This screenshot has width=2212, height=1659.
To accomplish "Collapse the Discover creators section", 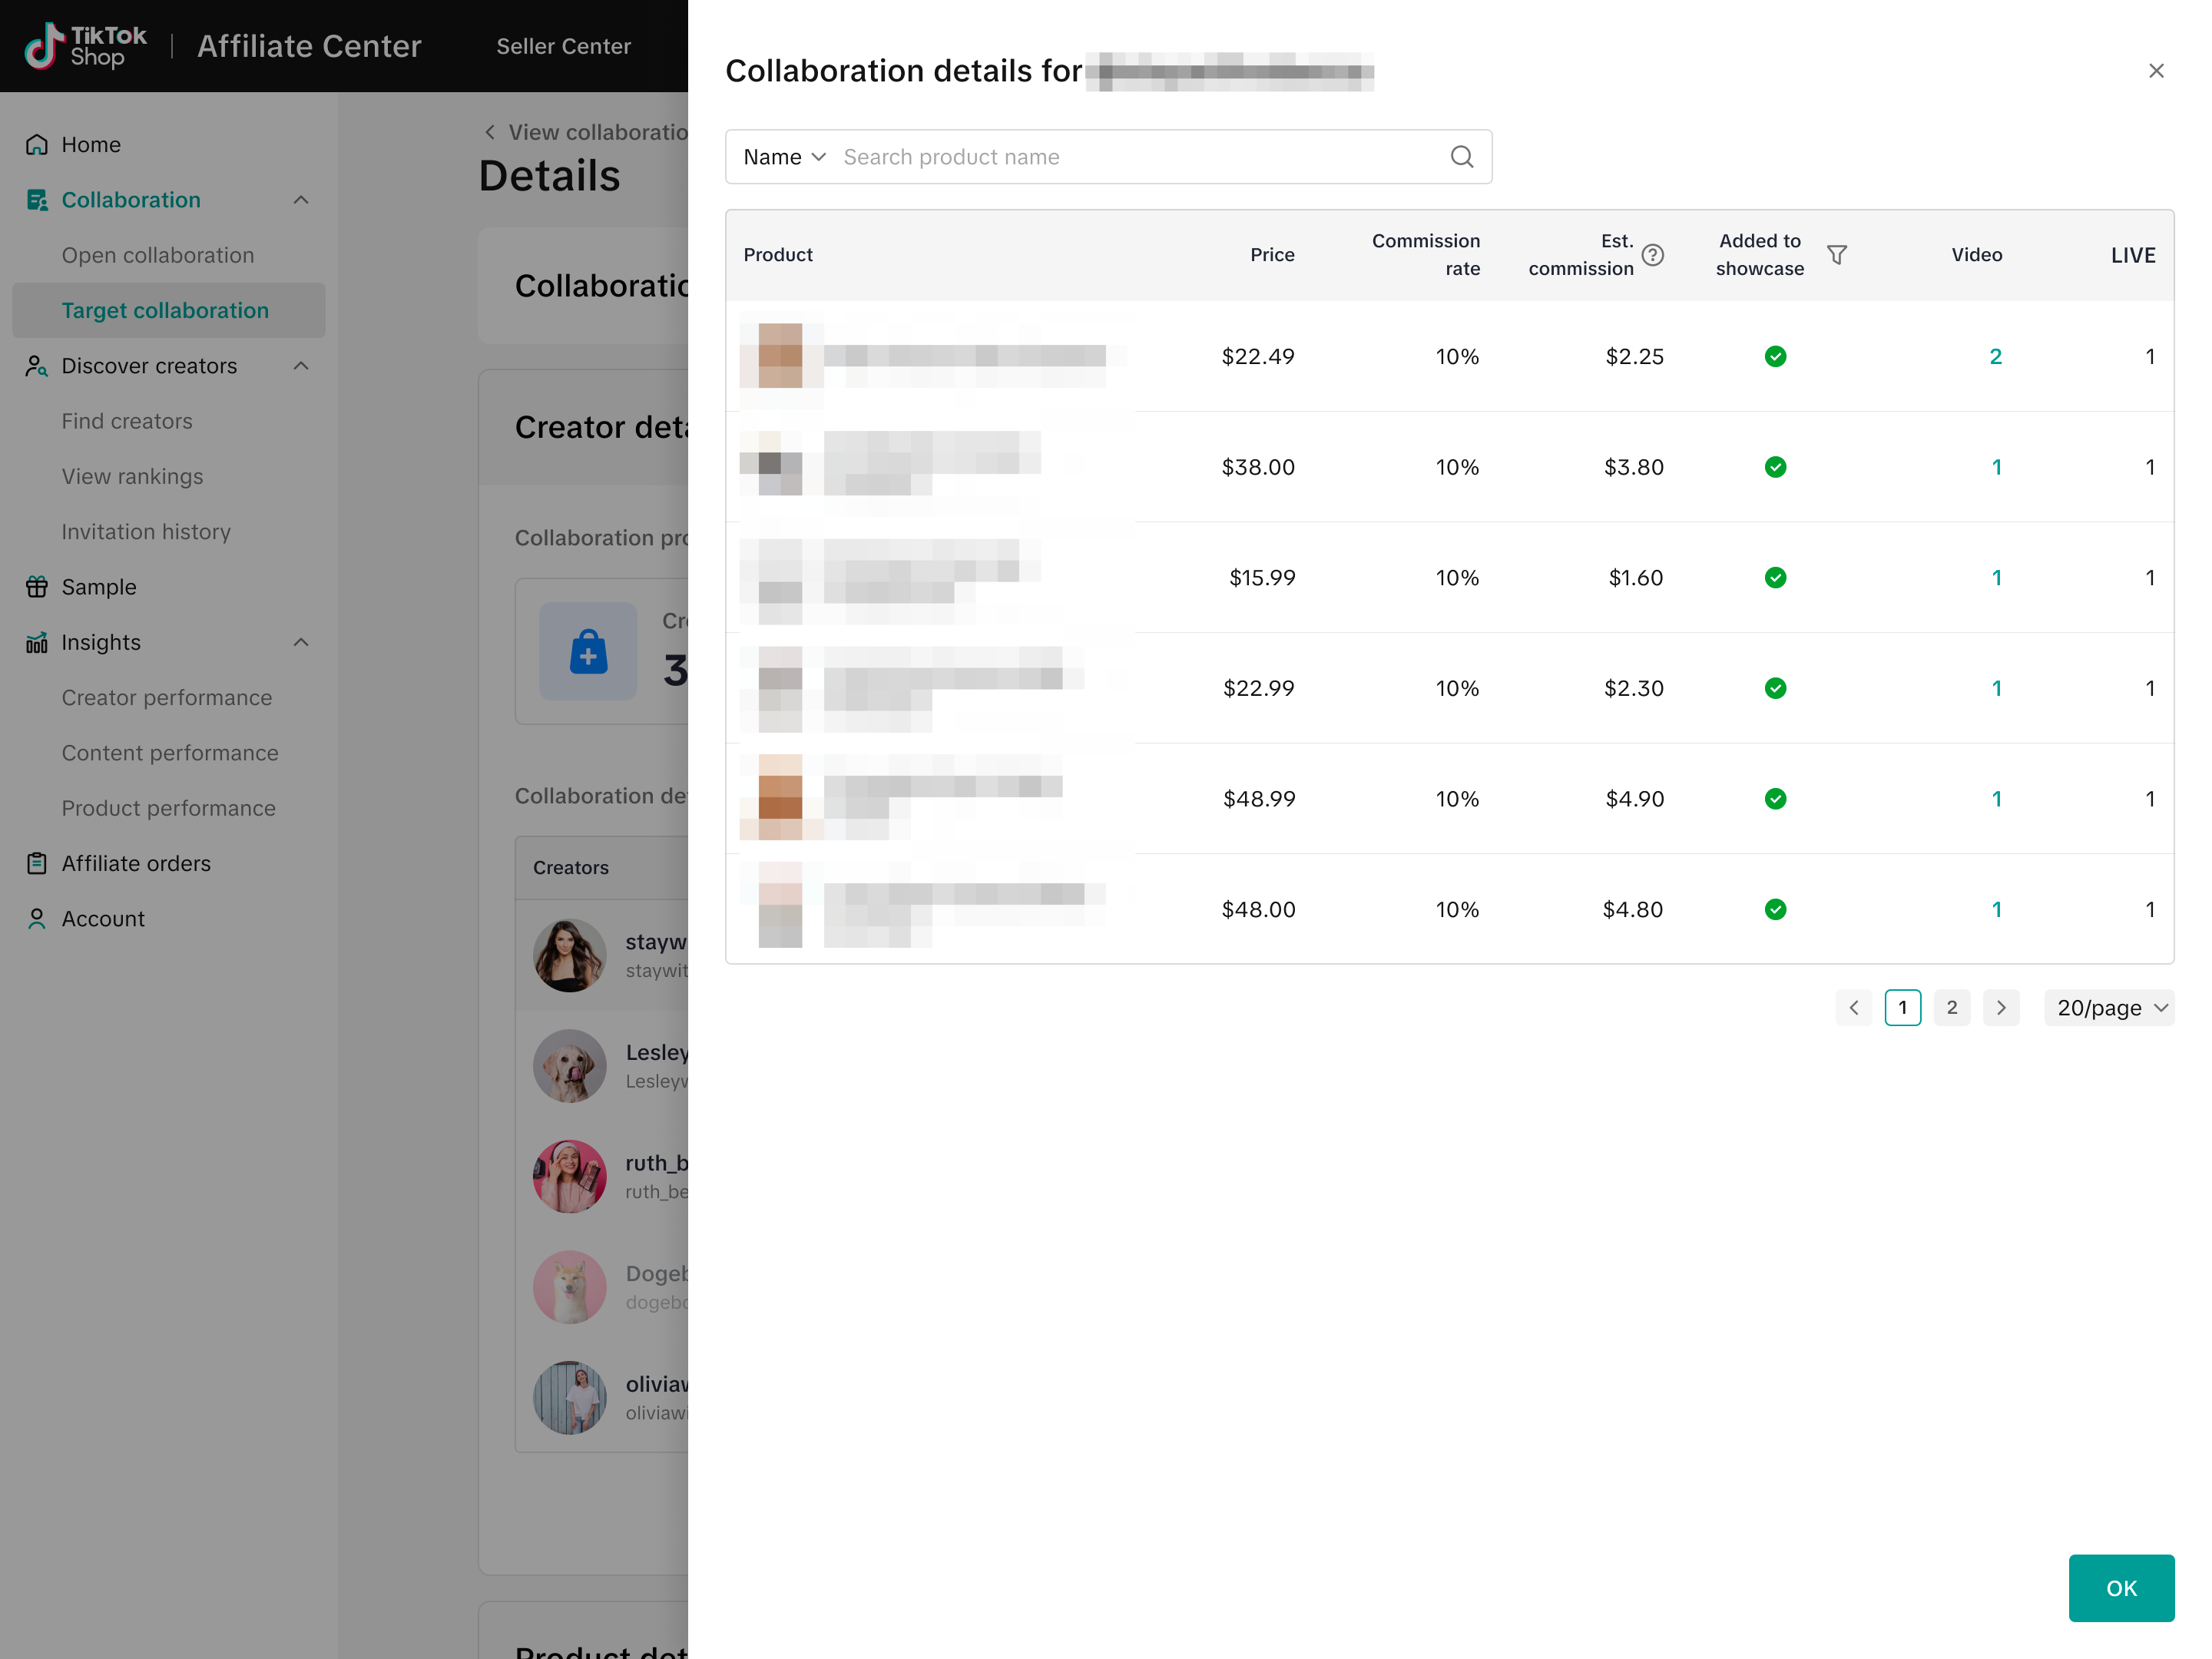I will (301, 366).
